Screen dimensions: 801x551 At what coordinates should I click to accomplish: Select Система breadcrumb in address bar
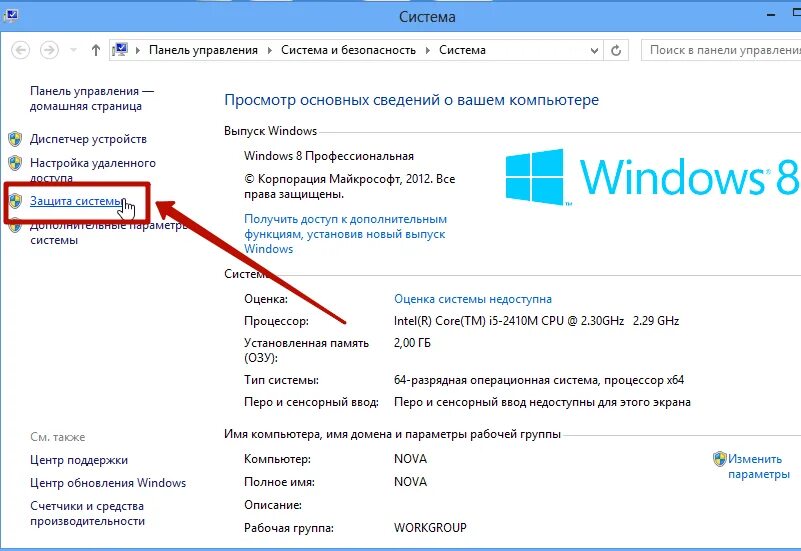coord(462,50)
